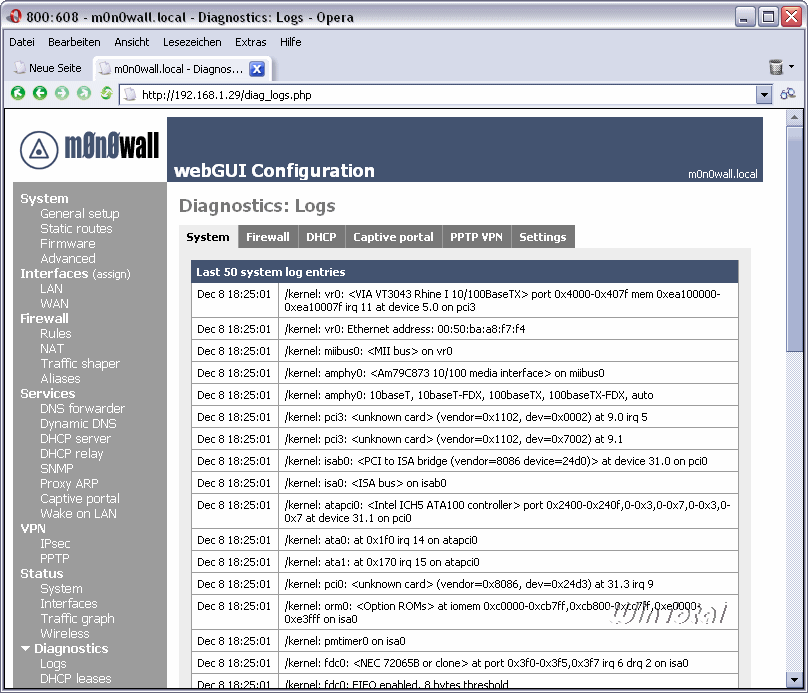Open the PPTP VPN log tab

coord(476,237)
